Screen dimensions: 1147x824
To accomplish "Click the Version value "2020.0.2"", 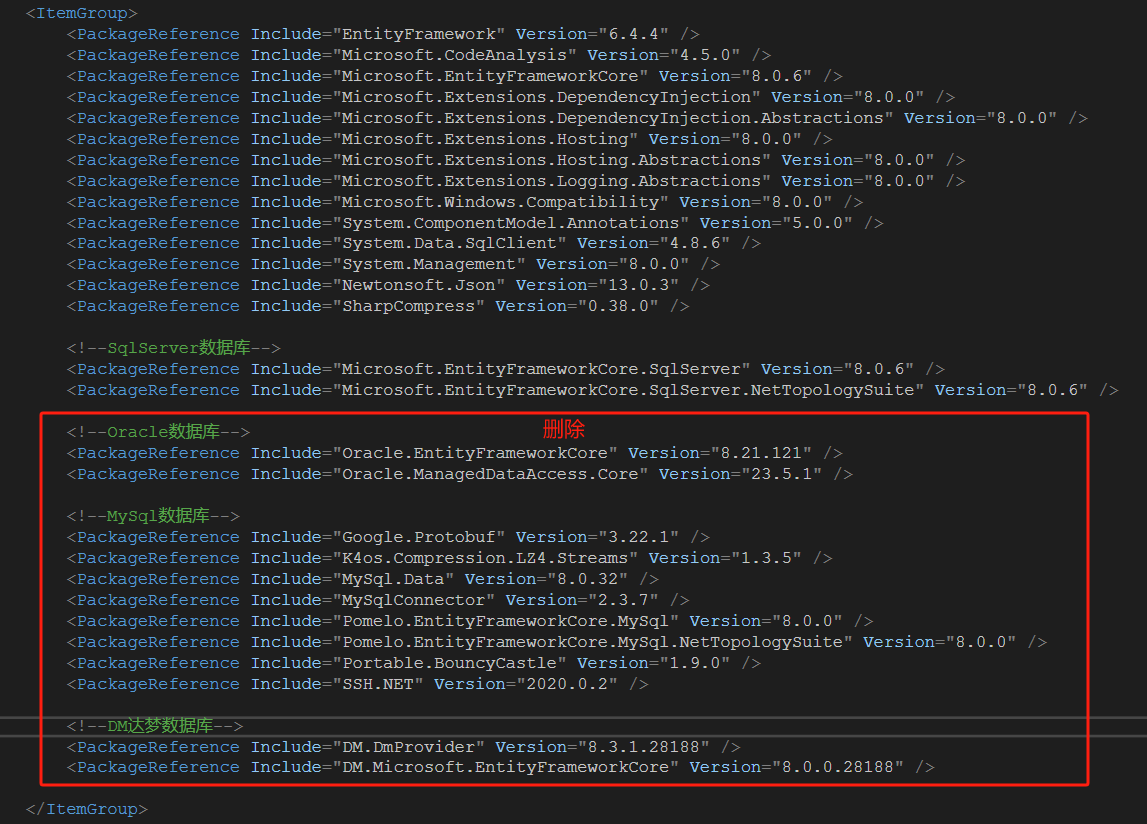I will (567, 684).
